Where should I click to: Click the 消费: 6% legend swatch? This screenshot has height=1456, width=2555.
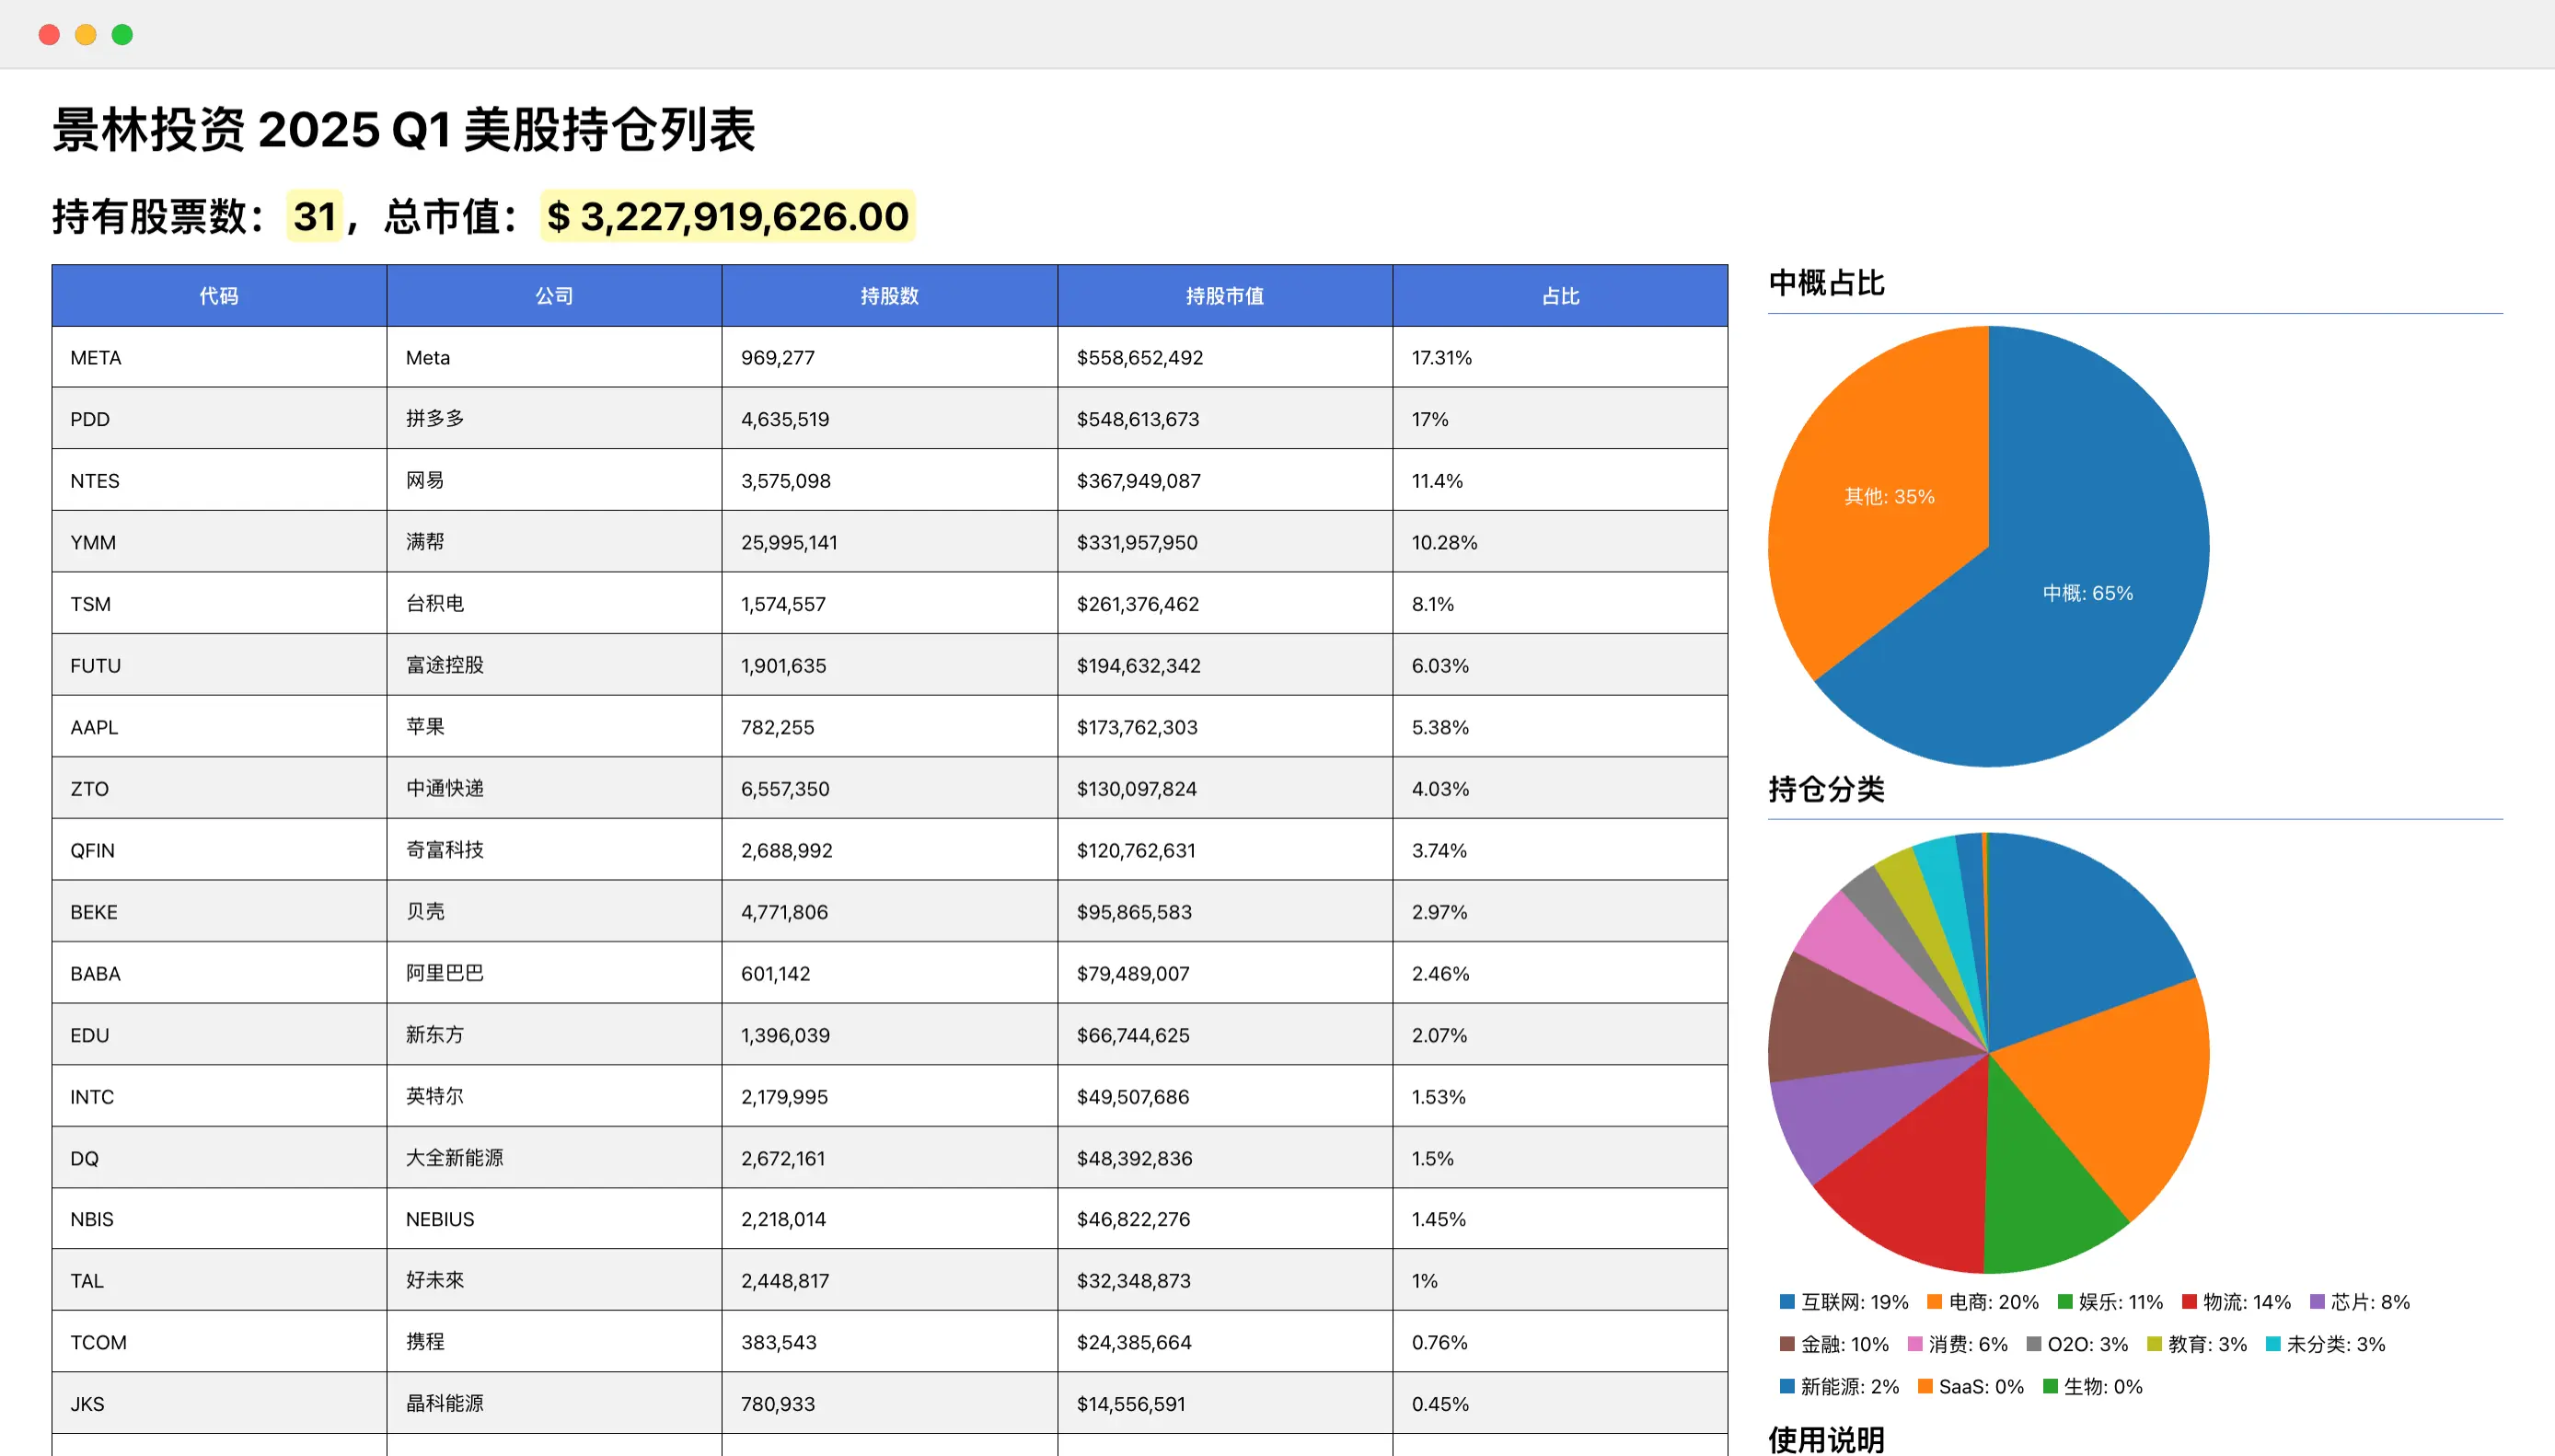pos(1915,1343)
